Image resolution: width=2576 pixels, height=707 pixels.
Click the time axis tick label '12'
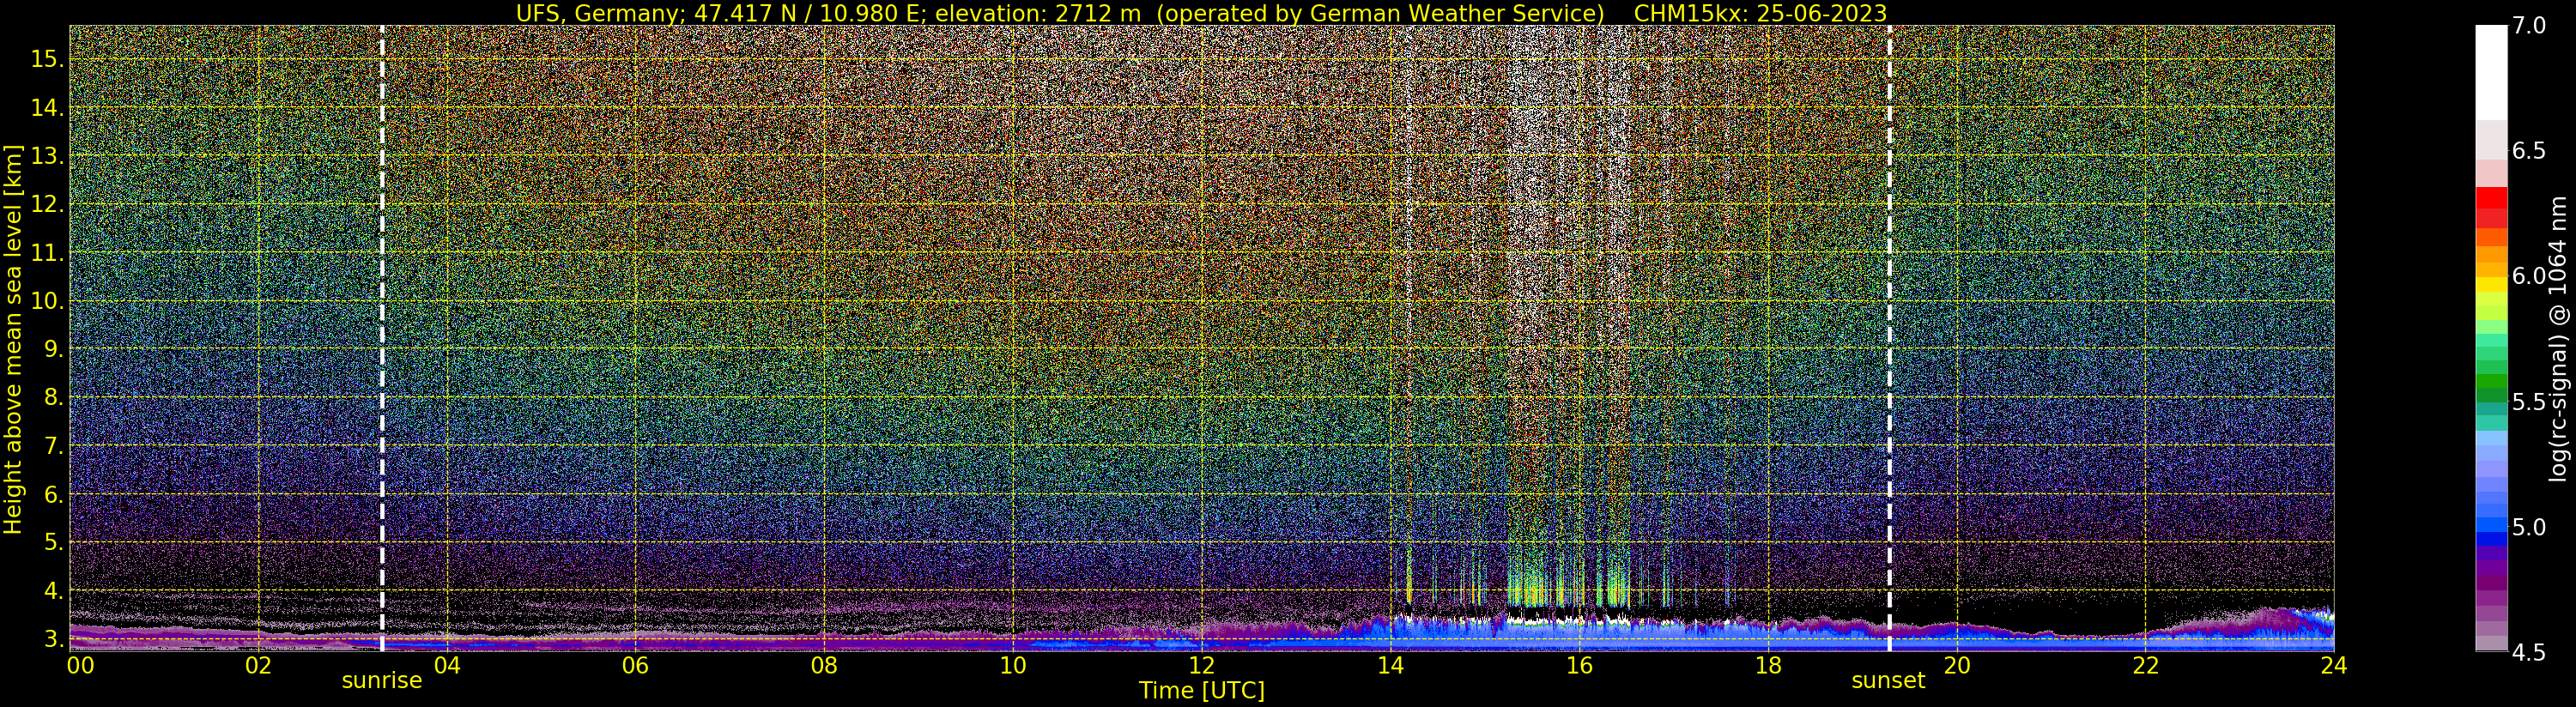click(1202, 665)
